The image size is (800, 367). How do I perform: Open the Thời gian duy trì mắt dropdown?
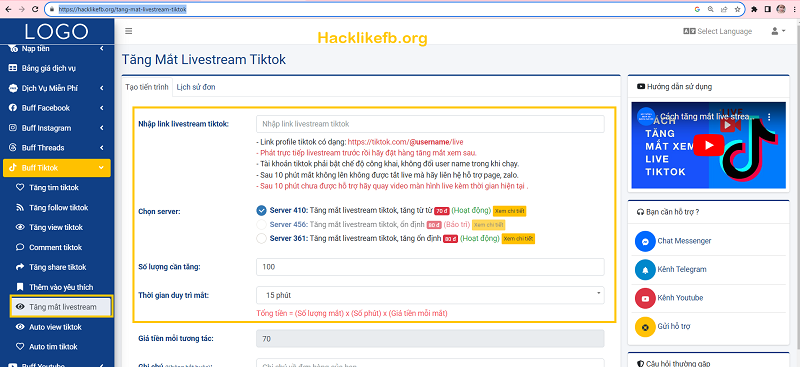tap(430, 295)
